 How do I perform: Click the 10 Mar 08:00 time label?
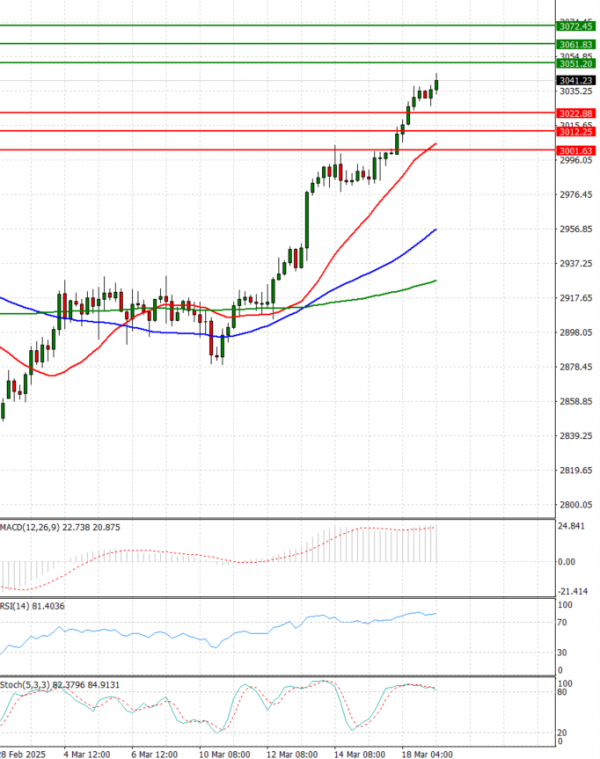click(x=226, y=752)
